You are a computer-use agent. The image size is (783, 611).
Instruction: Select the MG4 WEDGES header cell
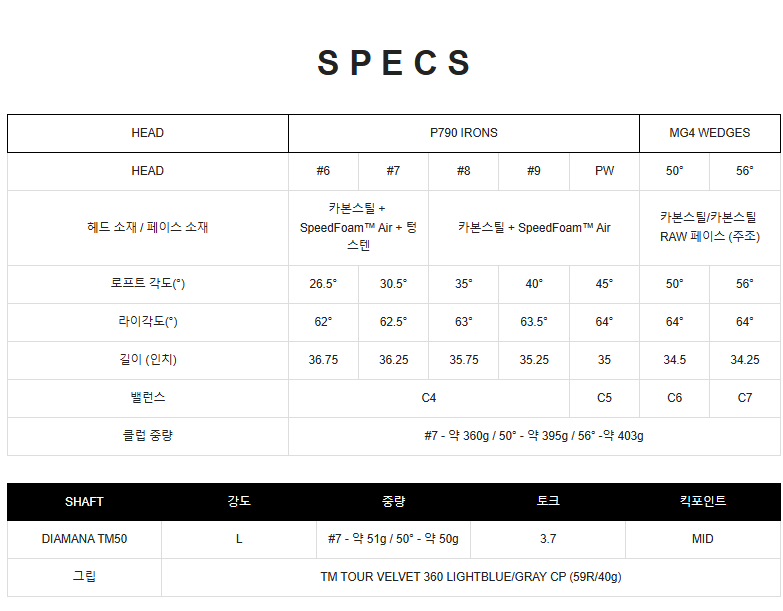pos(710,133)
